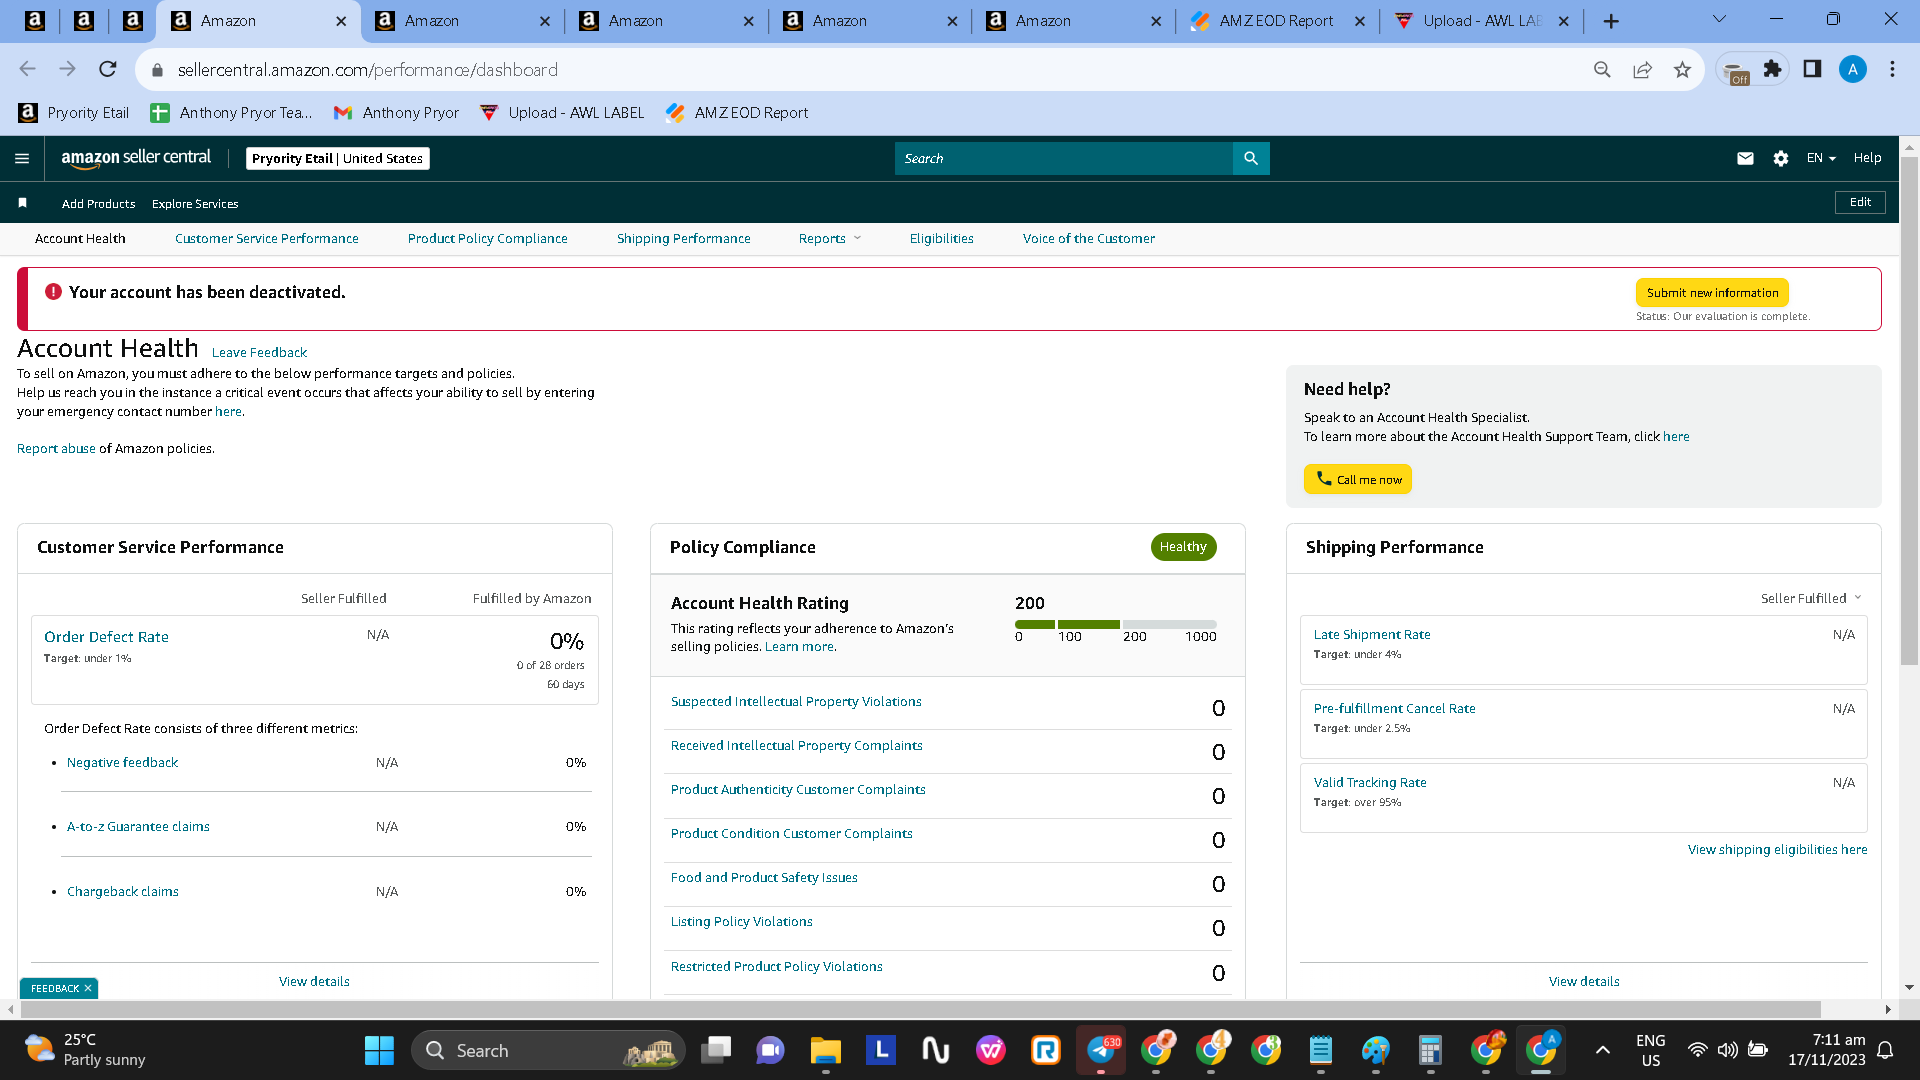Click the Call me now button
Viewport: 1920px width, 1080px height.
coord(1357,479)
